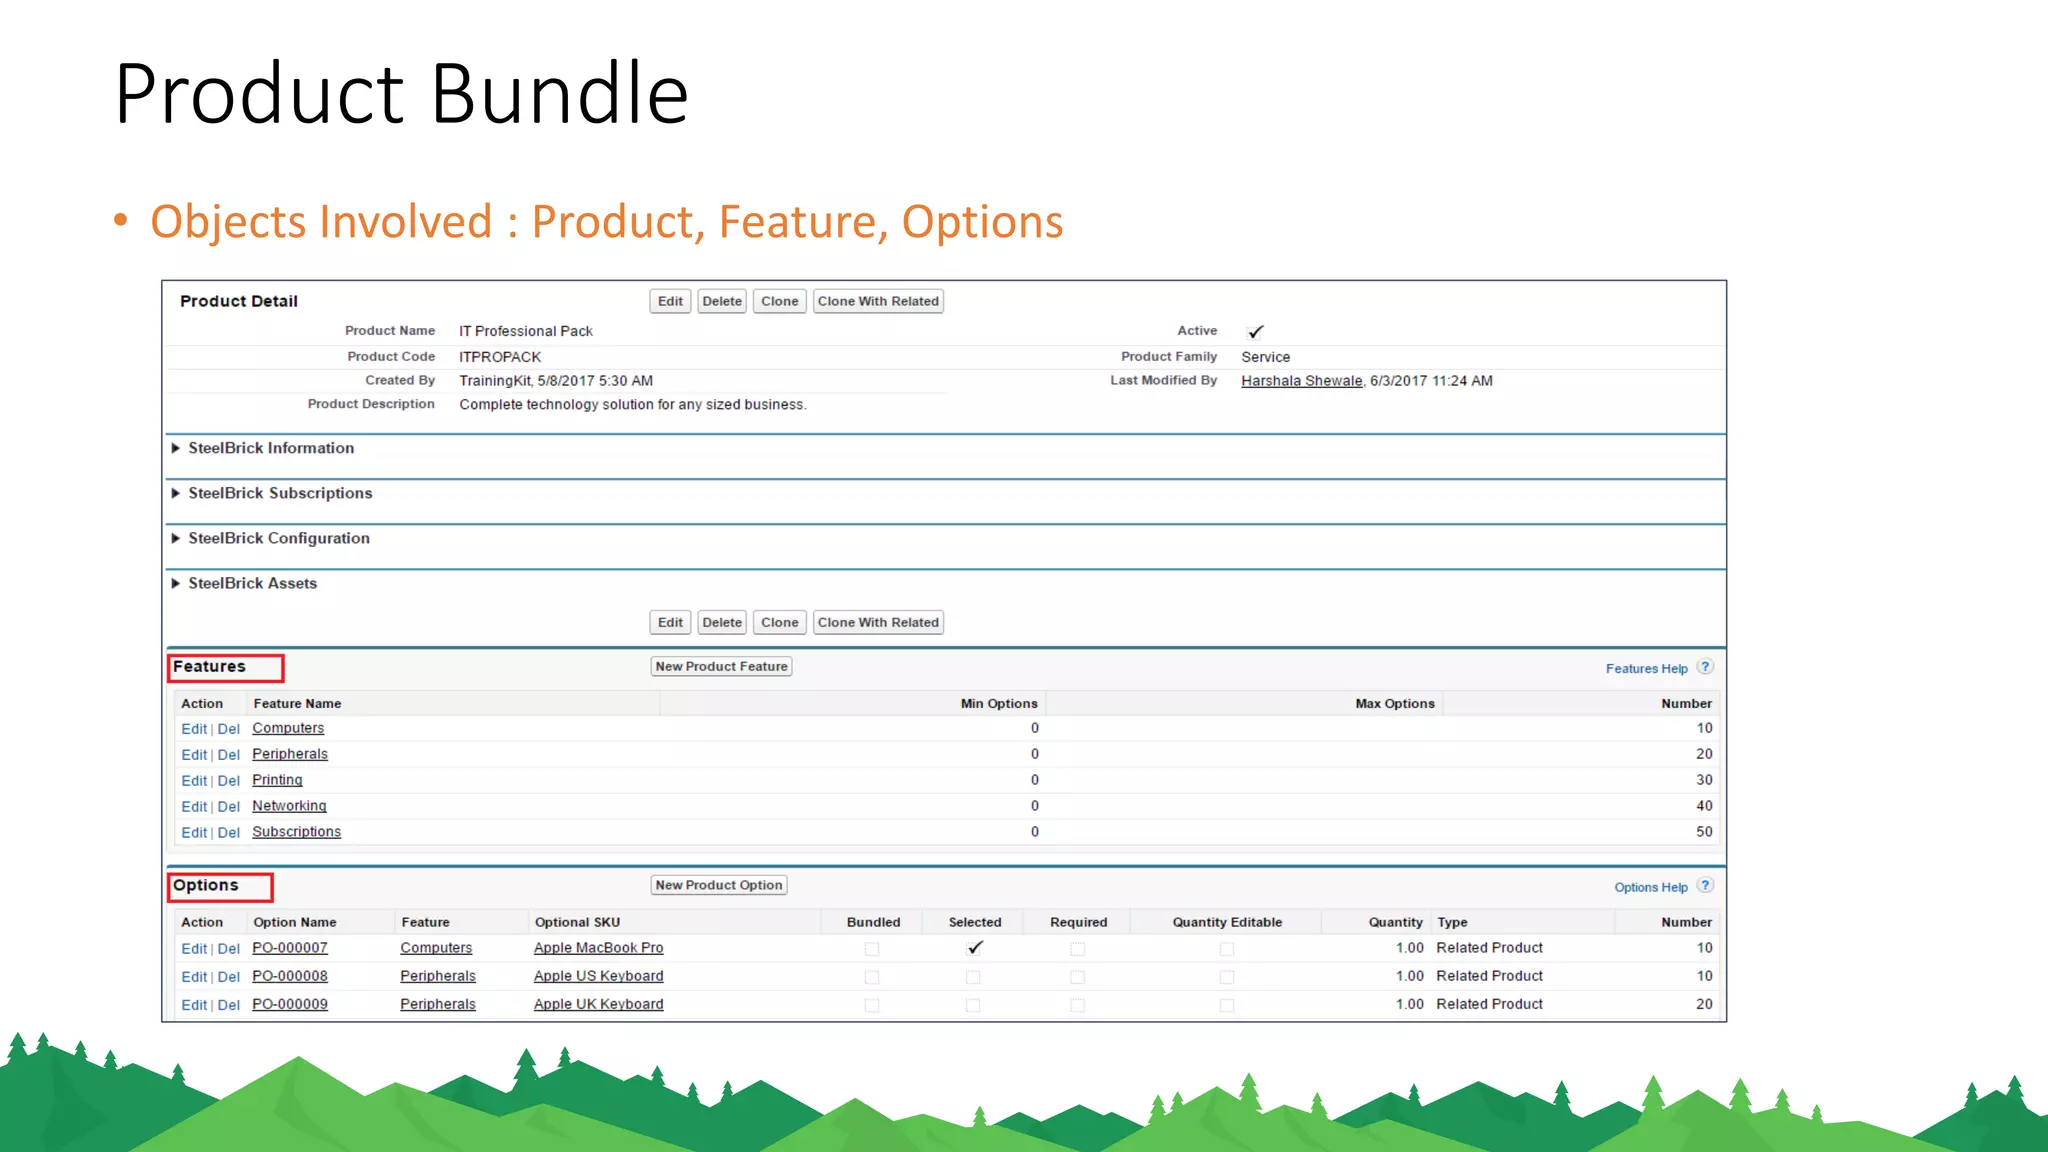The image size is (2048, 1152).
Task: Toggle Bundled checkbox for Apple US Keyboard
Action: 872,977
